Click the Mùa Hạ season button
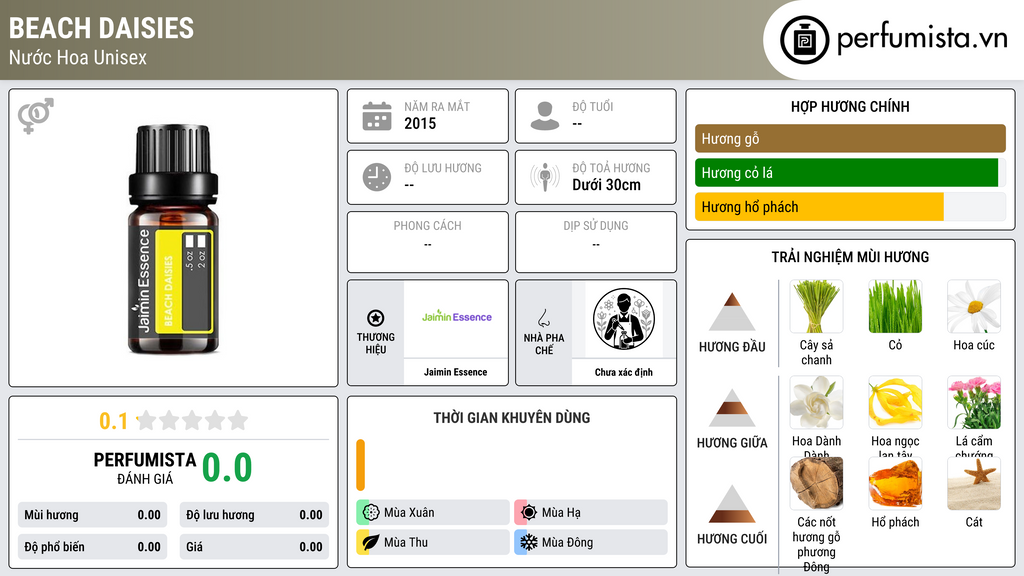 click(591, 512)
